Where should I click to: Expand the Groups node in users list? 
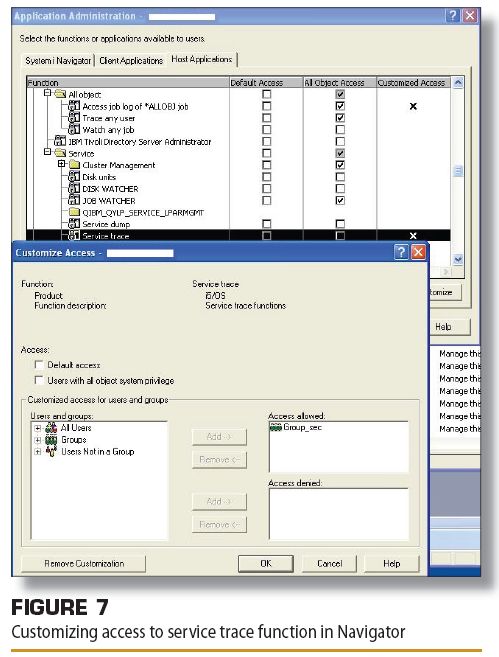coord(38,440)
